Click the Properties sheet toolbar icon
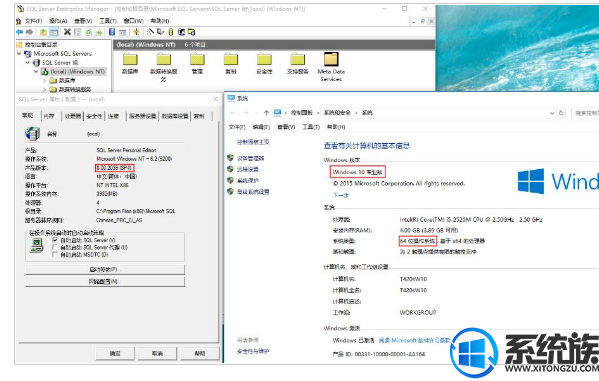599x381 pixels. tap(78, 32)
